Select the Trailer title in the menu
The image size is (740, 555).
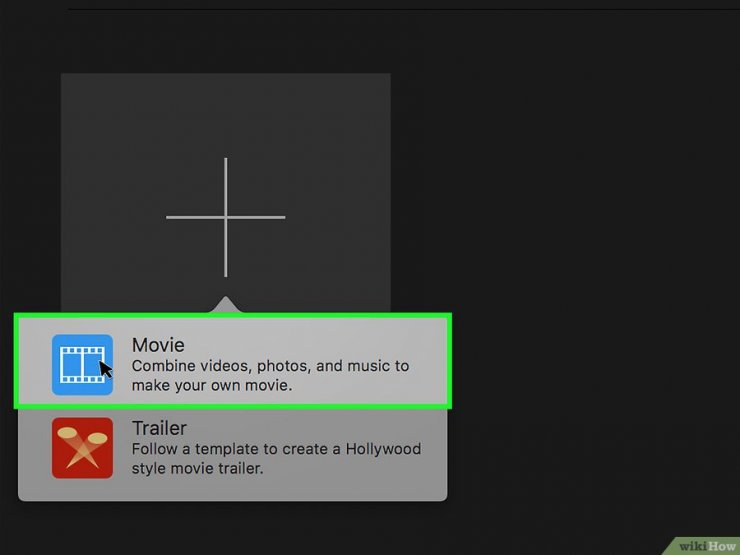[x=160, y=428]
